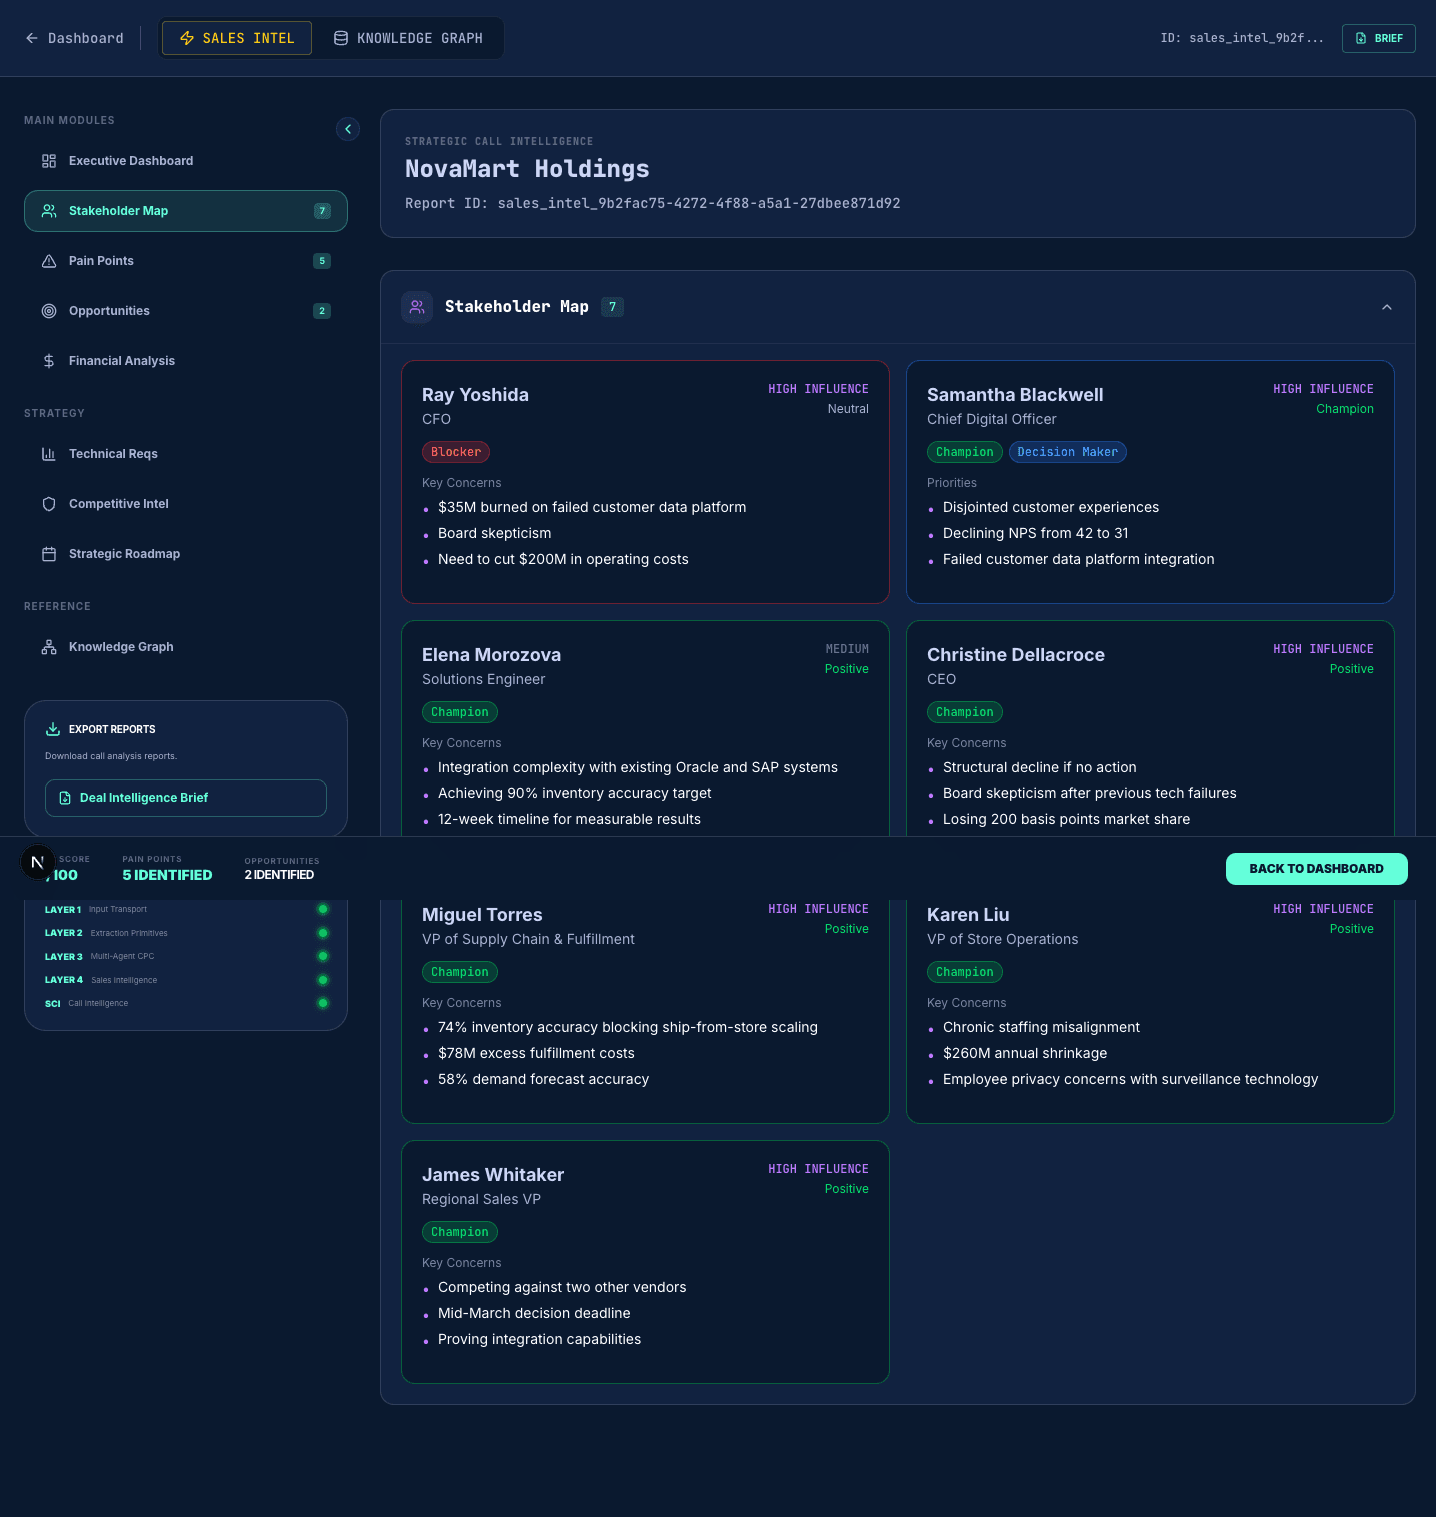Click the Competitive Intel shield icon
The width and height of the screenshot is (1436, 1517).
(x=49, y=504)
